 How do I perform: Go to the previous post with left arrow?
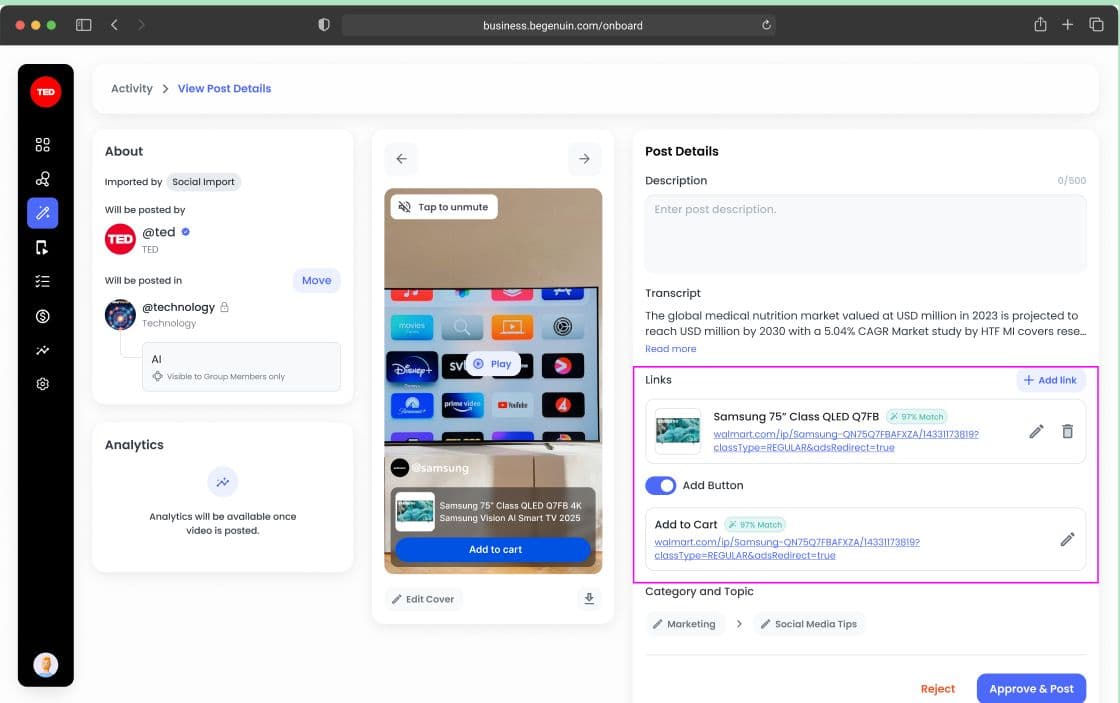[401, 159]
